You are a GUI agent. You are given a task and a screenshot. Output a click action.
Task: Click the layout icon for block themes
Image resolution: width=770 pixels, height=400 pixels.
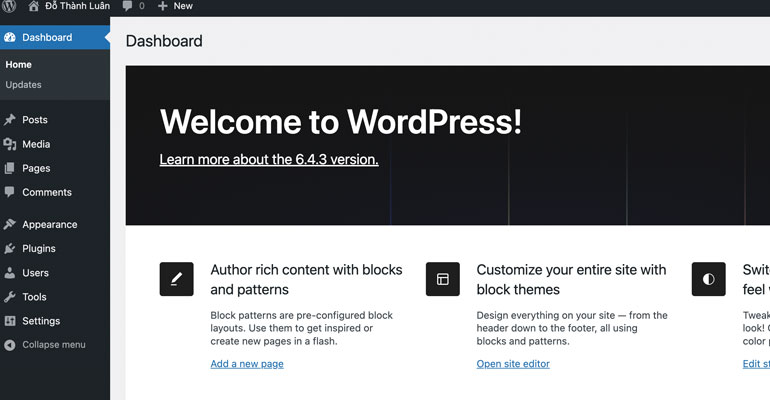click(x=442, y=279)
